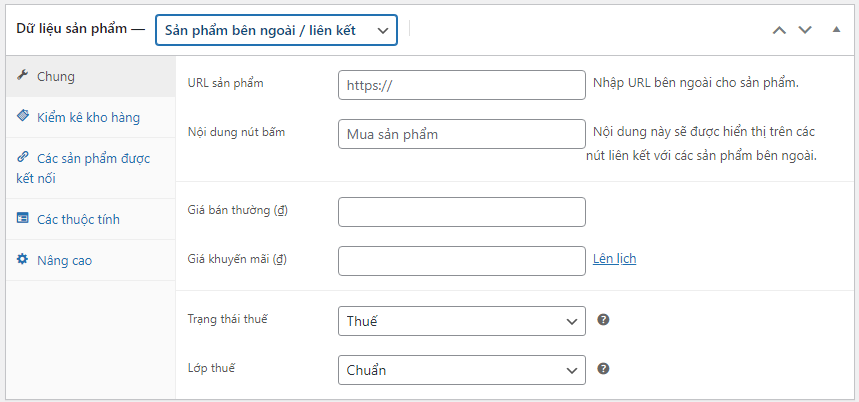Click help icon next to Trạng thái thuế
The width and height of the screenshot is (859, 402).
[x=603, y=320]
